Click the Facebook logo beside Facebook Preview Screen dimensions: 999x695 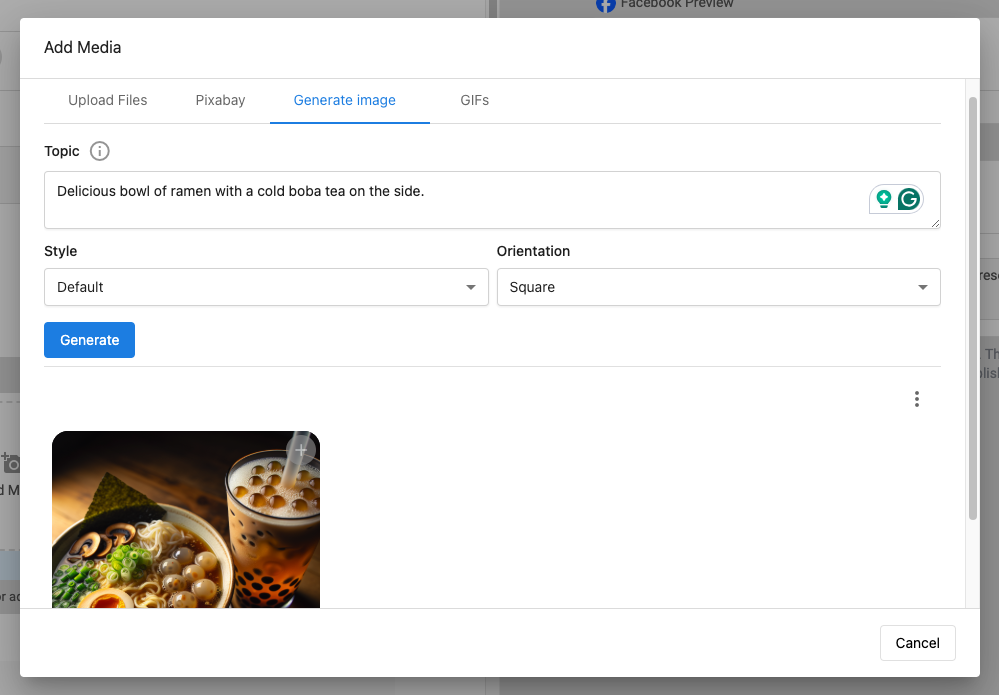(x=606, y=5)
